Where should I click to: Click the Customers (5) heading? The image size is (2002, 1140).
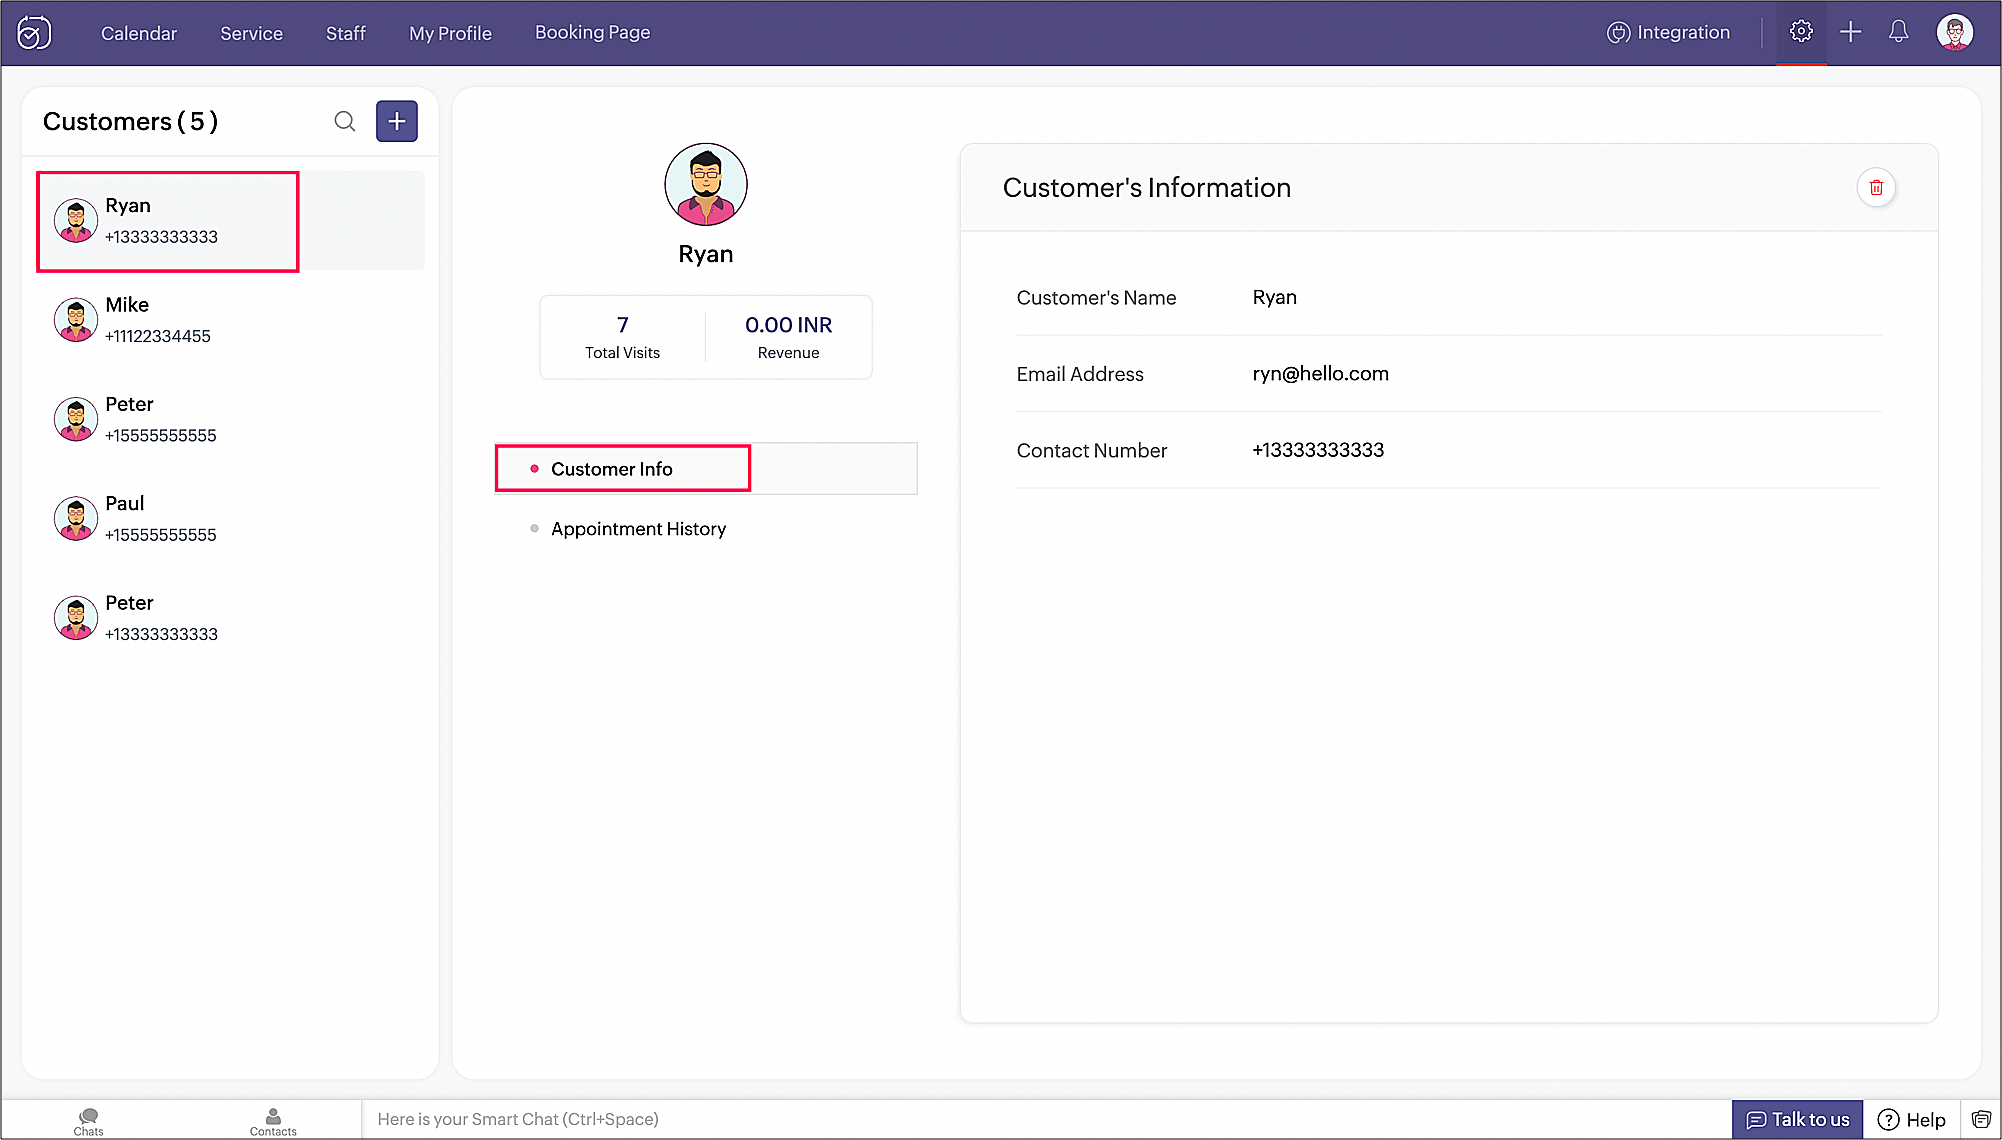tap(130, 121)
